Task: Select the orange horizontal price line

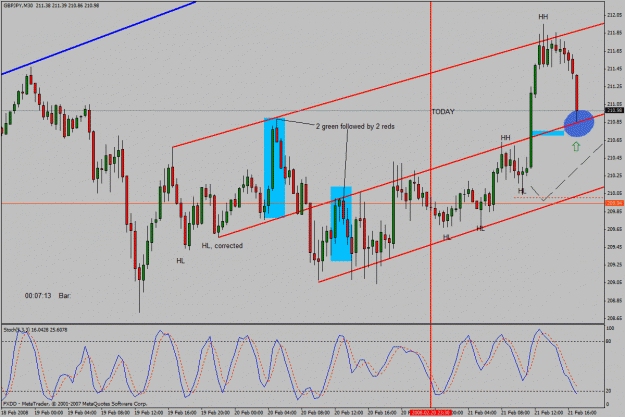Action: [x=303, y=204]
